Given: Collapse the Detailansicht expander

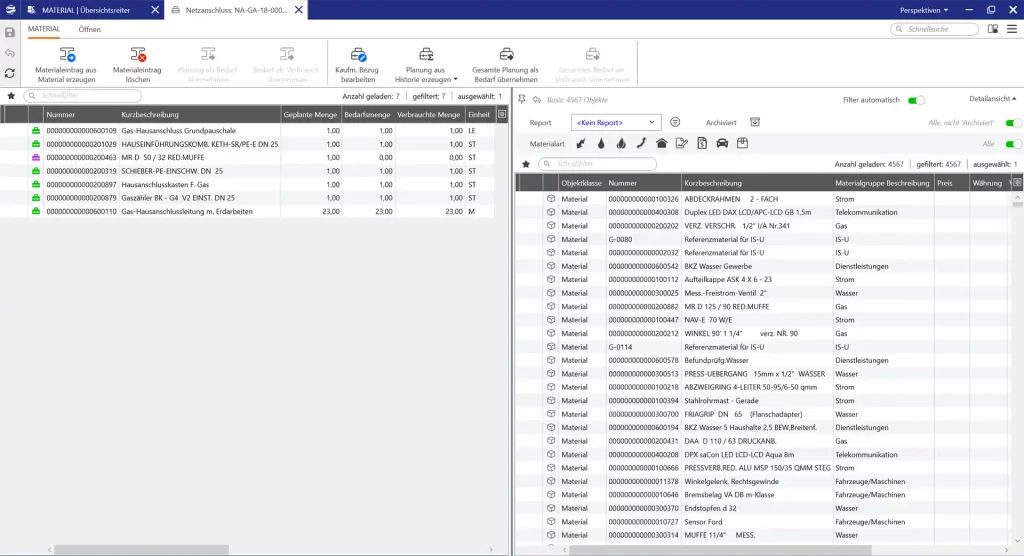Looking at the screenshot, I should click(x=992, y=99).
